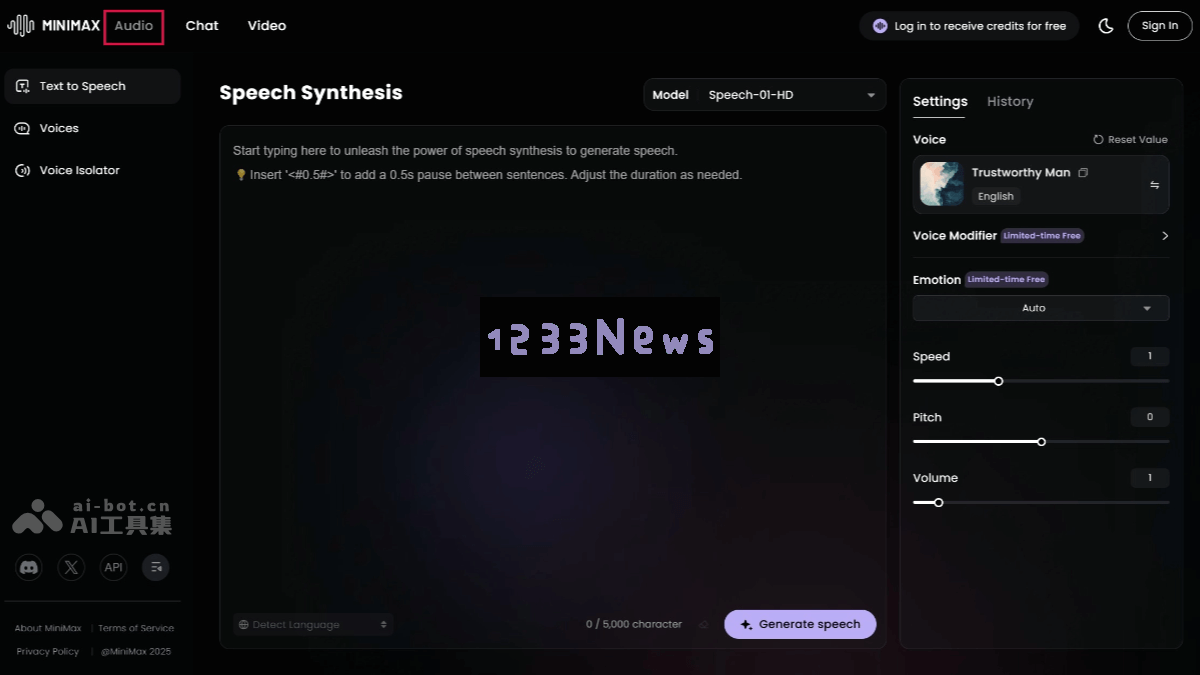Click Reset Value
The image size is (1200, 675).
pos(1130,140)
